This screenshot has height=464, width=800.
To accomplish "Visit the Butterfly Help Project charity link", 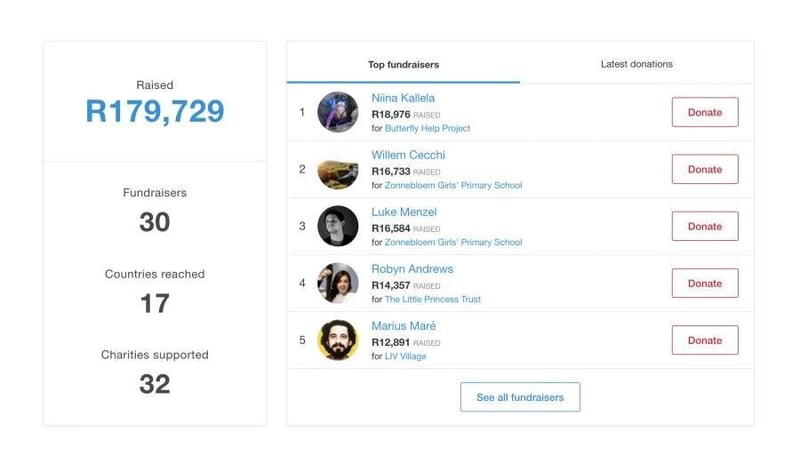I will click(x=427, y=128).
